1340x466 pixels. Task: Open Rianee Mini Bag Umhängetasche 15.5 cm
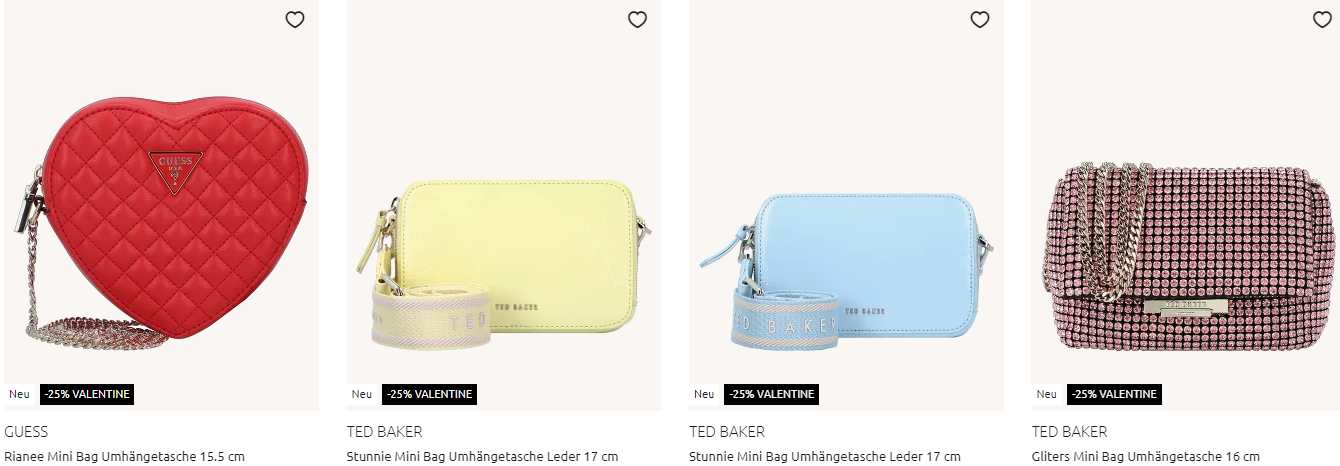coord(124,457)
